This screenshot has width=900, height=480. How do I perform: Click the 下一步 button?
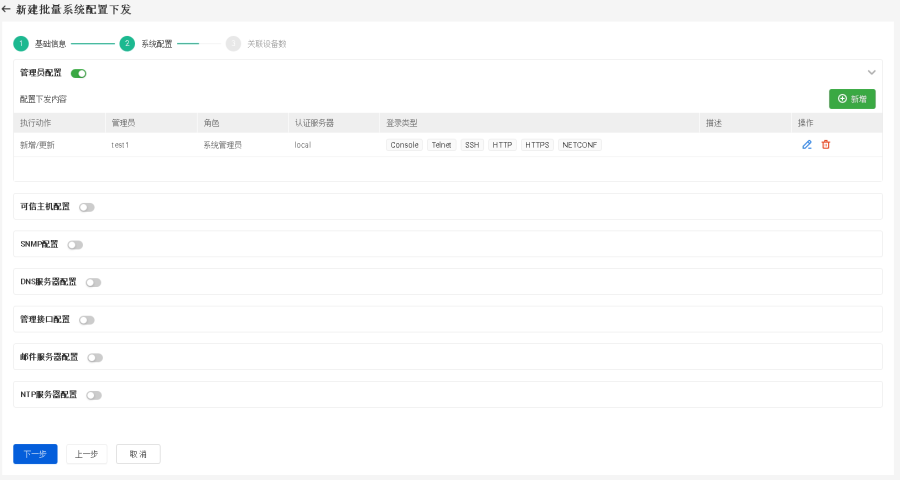[x=35, y=454]
